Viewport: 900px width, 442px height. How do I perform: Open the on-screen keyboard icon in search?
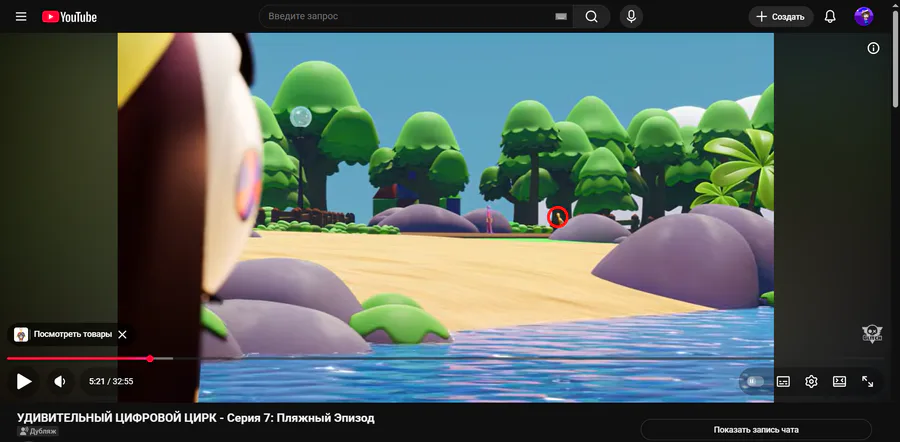(x=561, y=17)
